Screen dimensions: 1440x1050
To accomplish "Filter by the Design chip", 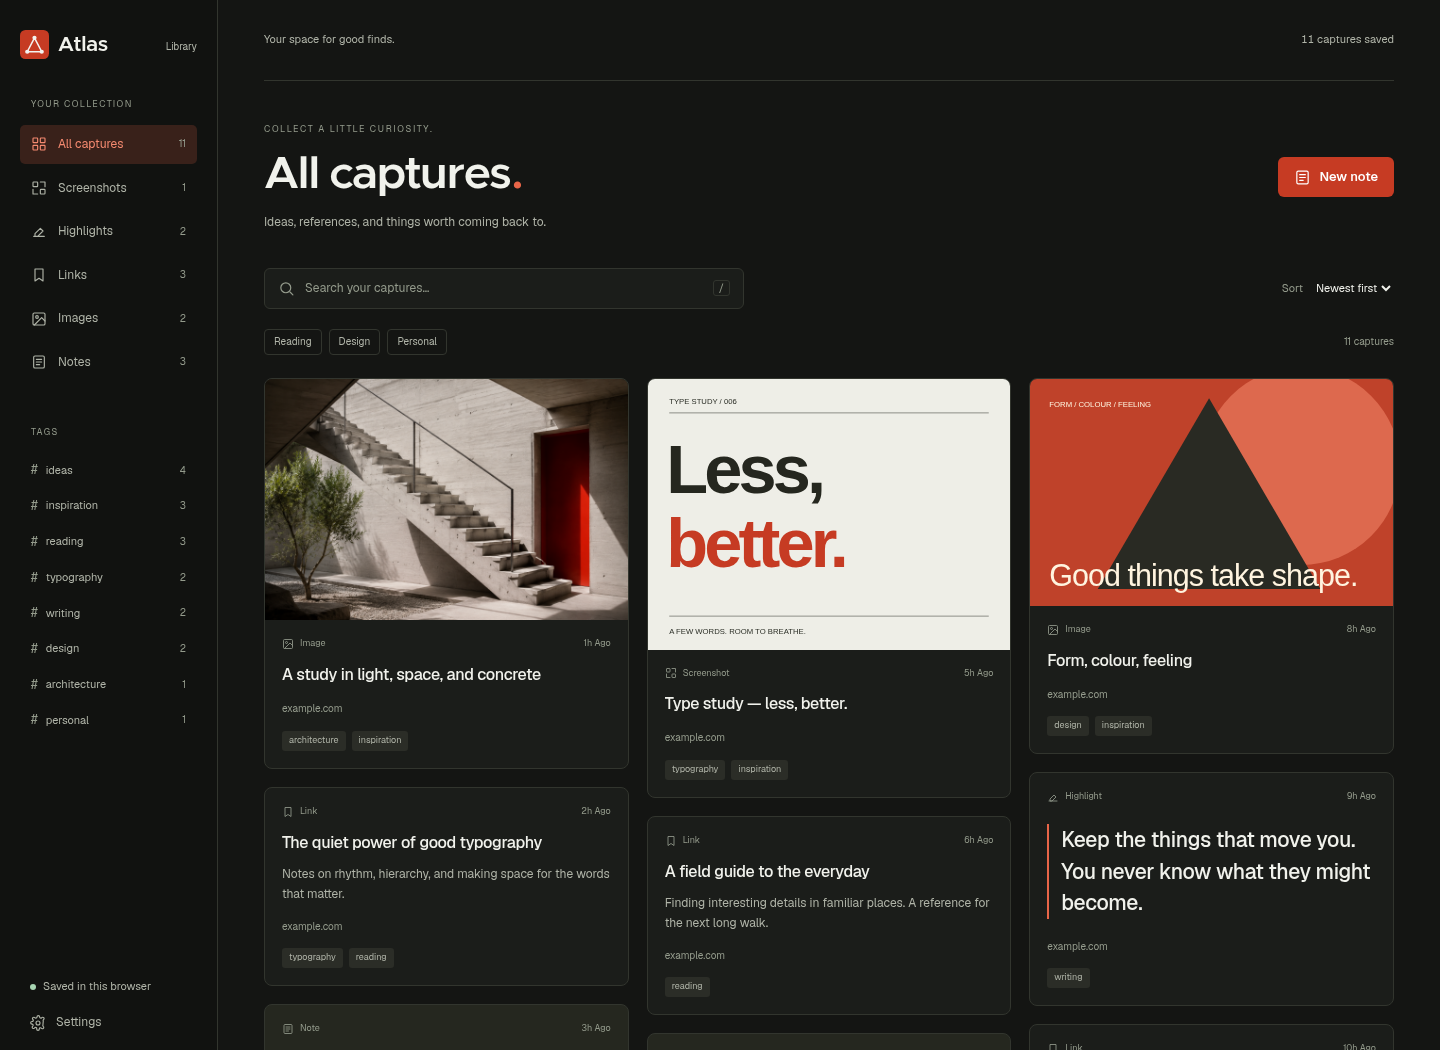I will click(x=354, y=342).
